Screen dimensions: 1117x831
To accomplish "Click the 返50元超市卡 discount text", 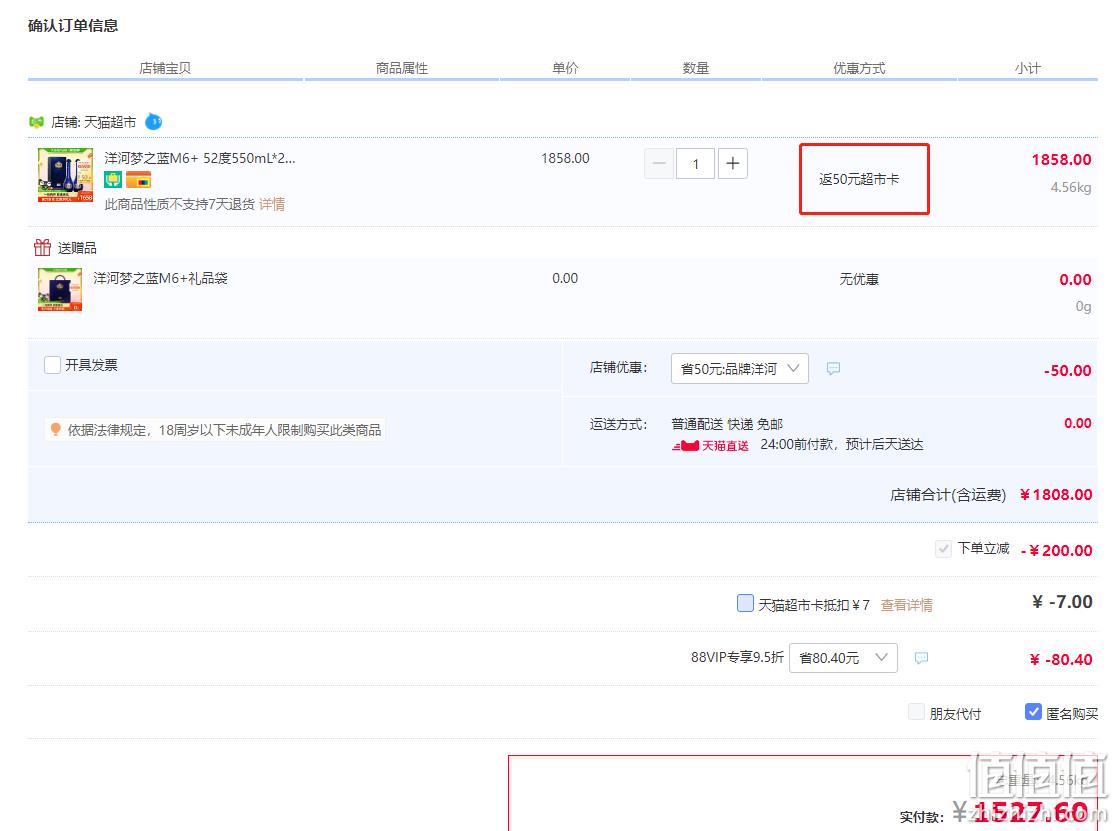I will pos(859,179).
